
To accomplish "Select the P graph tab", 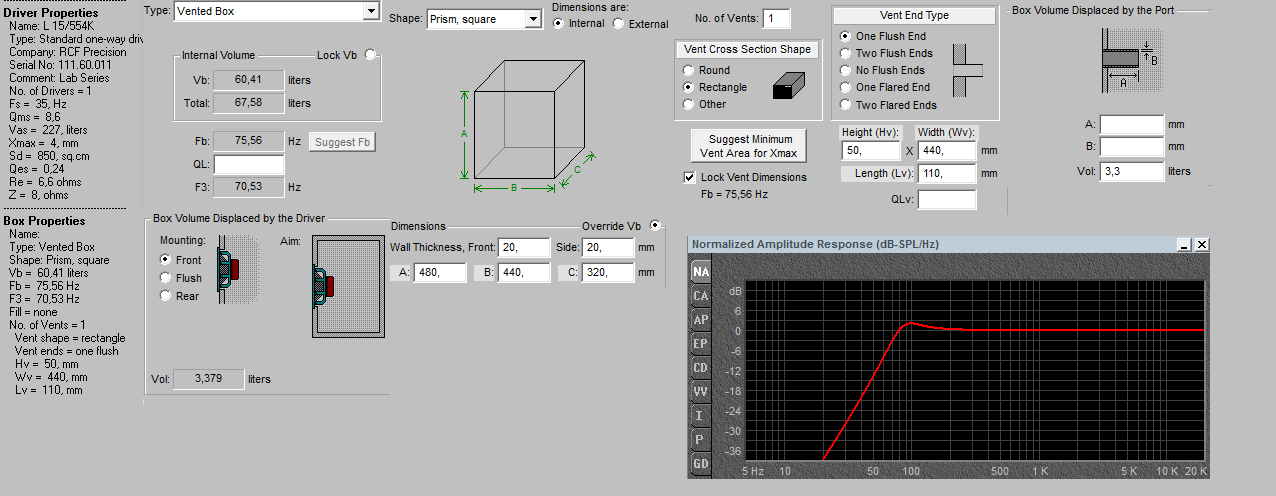I will click(x=701, y=439).
